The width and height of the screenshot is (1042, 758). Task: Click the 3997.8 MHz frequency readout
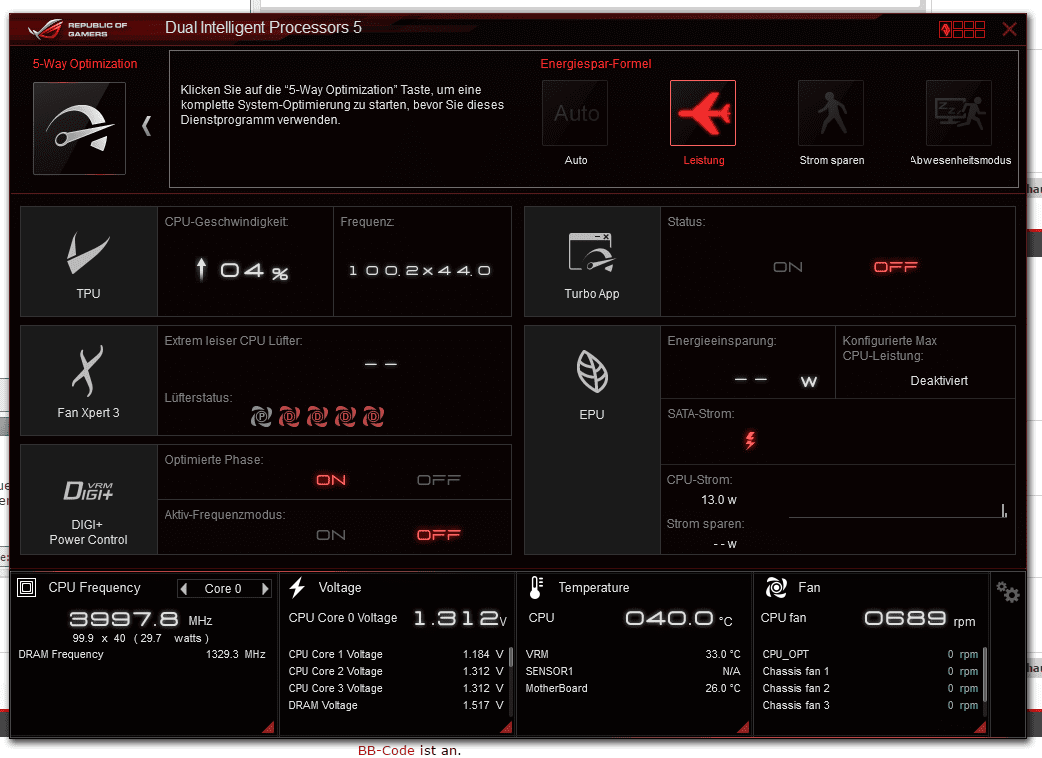141,619
